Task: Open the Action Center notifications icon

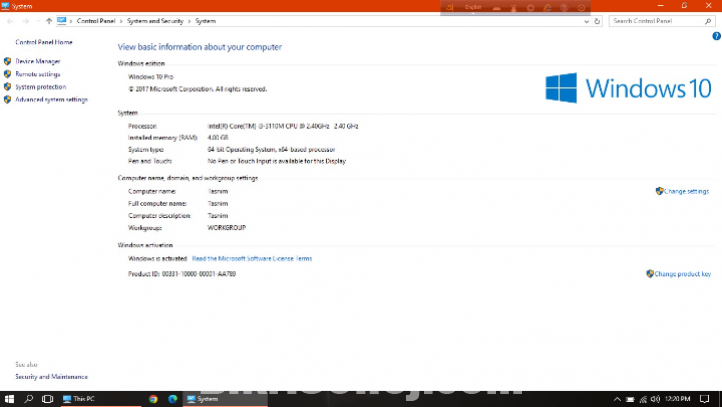Action: click(x=705, y=399)
